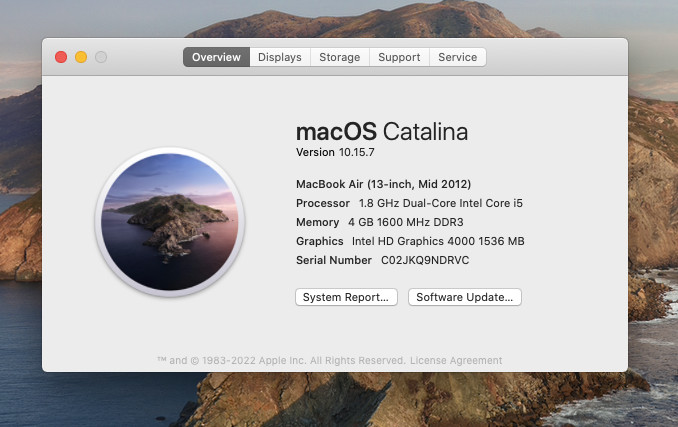Go to the Support tab
678x427 pixels.
click(399, 57)
